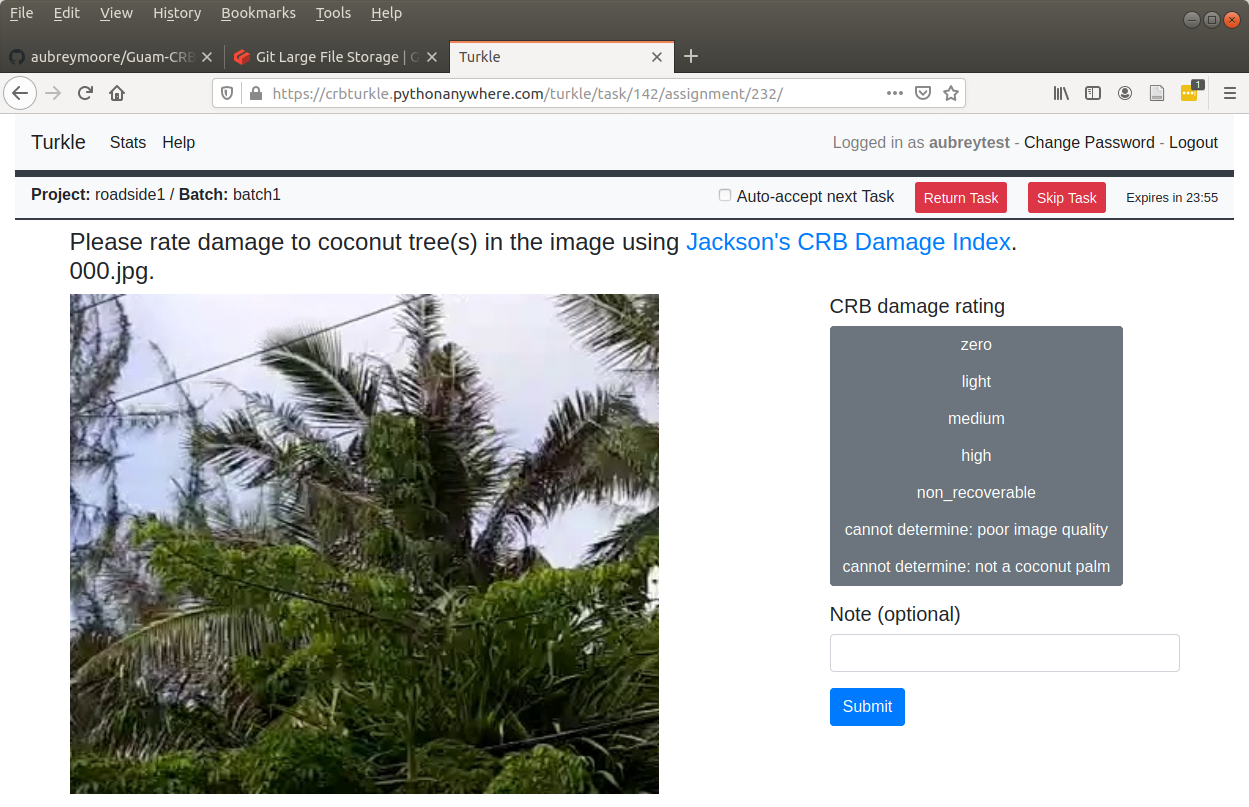This screenshot has height=807, width=1249.
Task: Open the page actions three-dots menu
Action: pos(895,93)
